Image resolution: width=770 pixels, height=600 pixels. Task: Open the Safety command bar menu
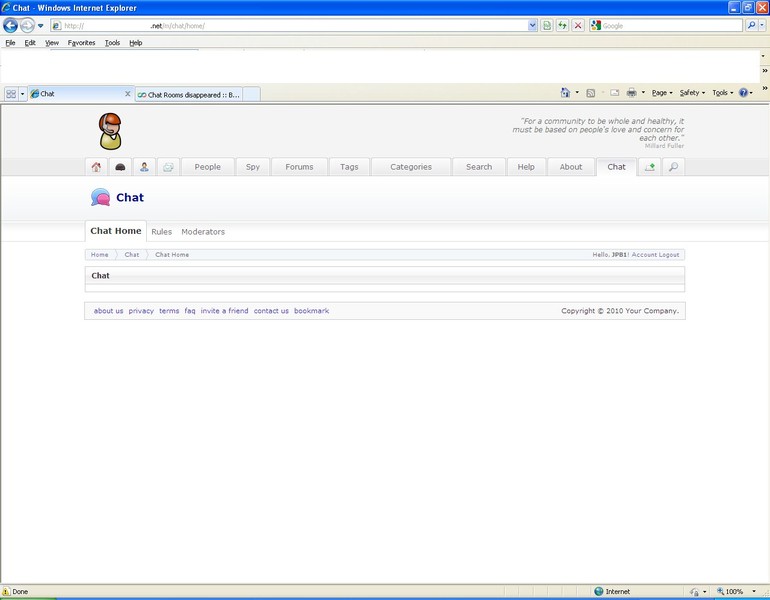pos(692,92)
